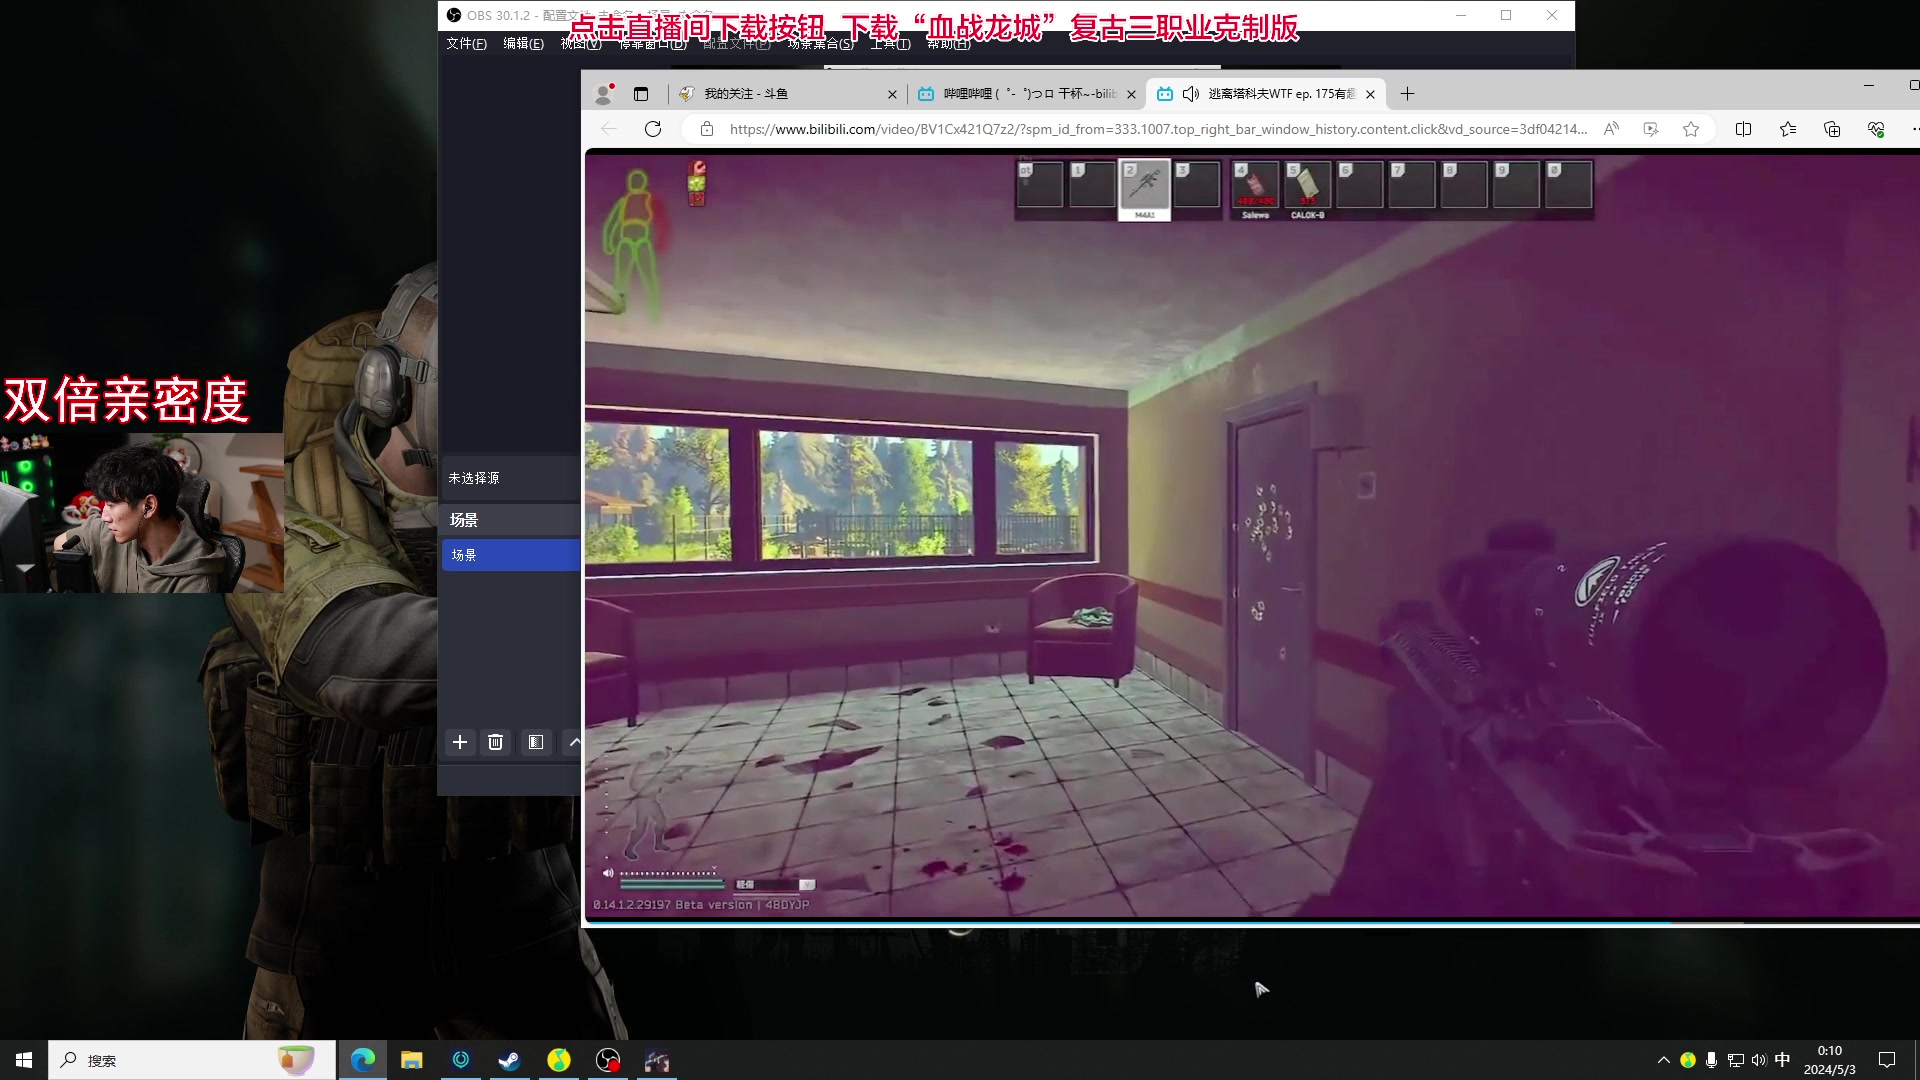Viewport: 1920px width, 1080px height.
Task: Open scene filters in OBS scenes toolbar
Action: (536, 742)
